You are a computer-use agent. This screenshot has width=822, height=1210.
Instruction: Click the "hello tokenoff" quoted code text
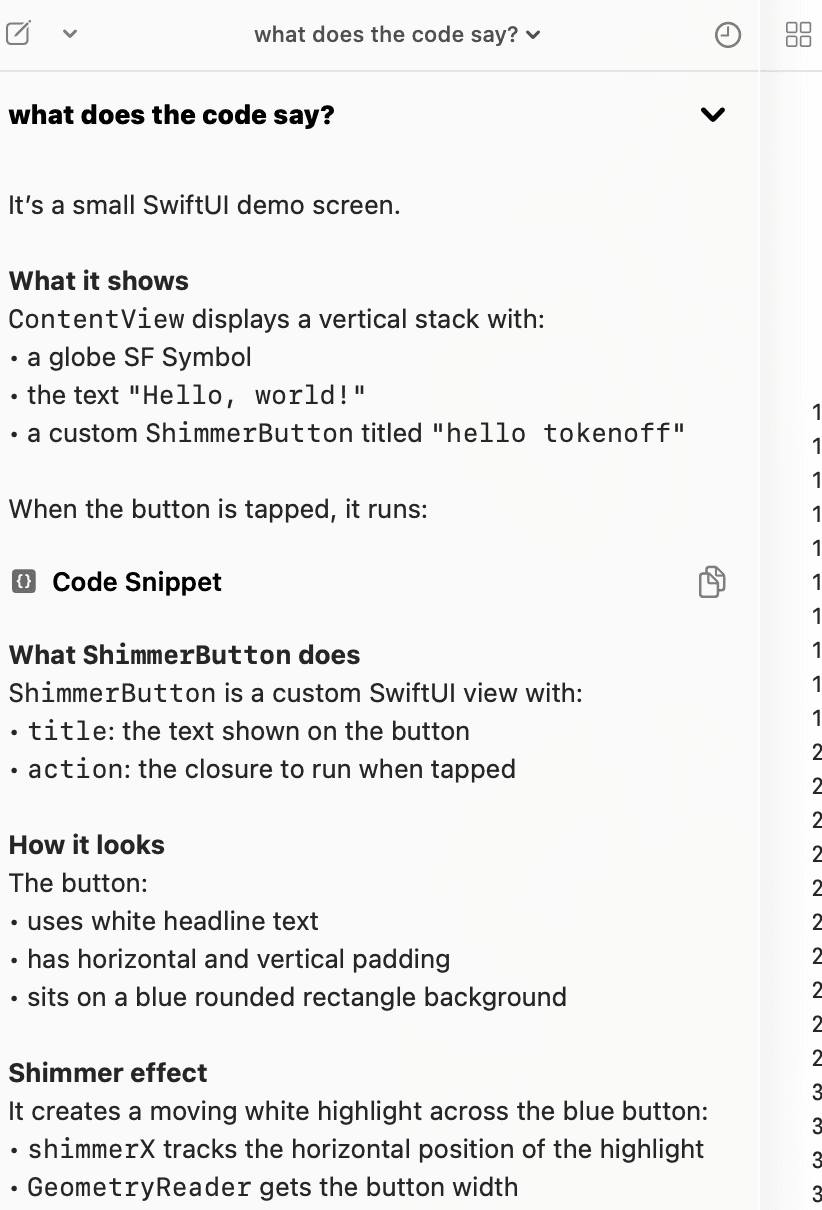click(x=565, y=434)
